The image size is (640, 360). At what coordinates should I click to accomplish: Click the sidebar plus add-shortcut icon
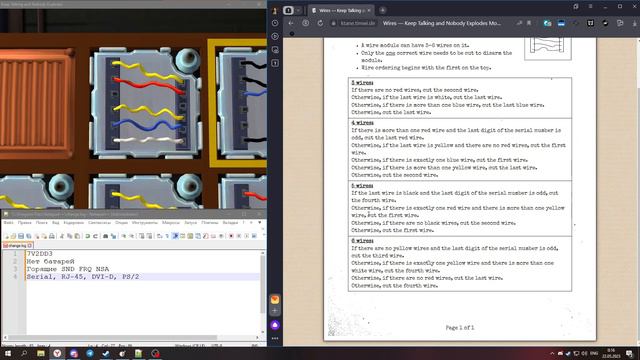[x=275, y=311]
